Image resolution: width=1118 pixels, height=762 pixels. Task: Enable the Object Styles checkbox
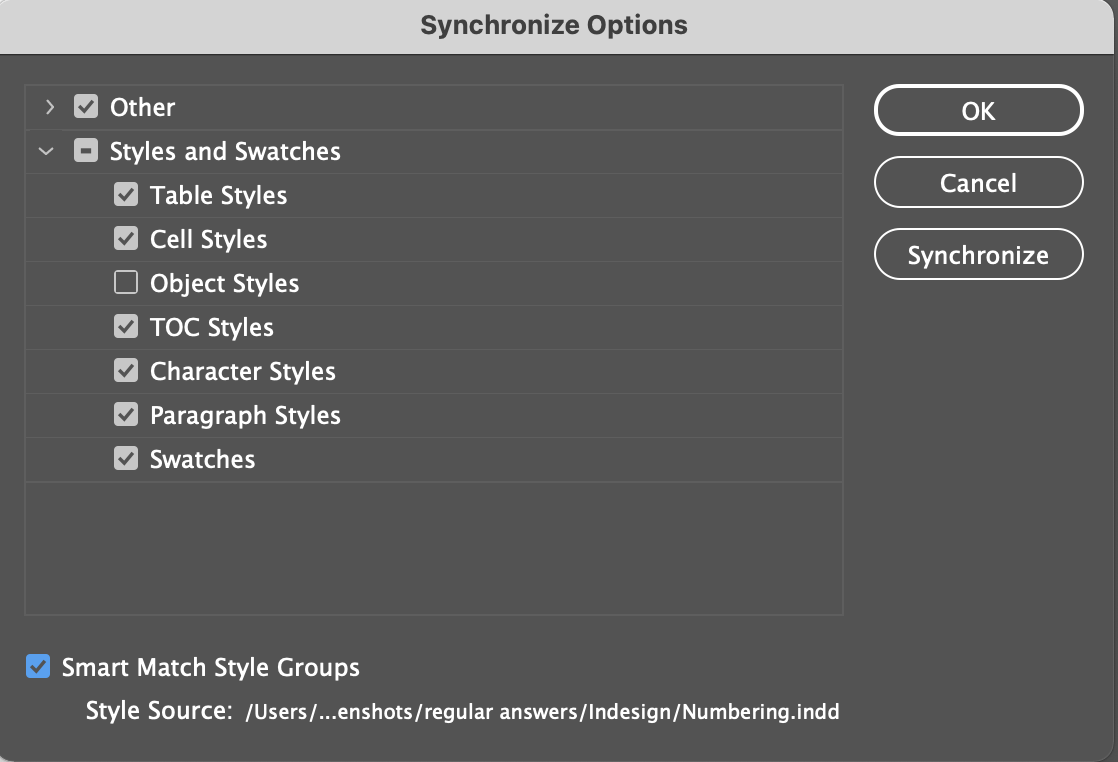[x=125, y=283]
